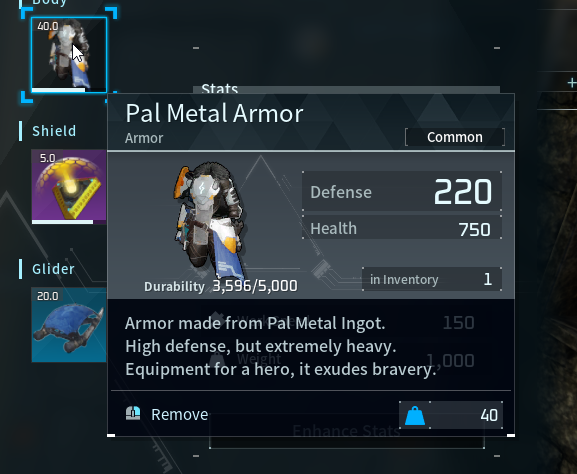Click the blue weight icon beside 40
This screenshot has width=577, height=474.
point(415,415)
